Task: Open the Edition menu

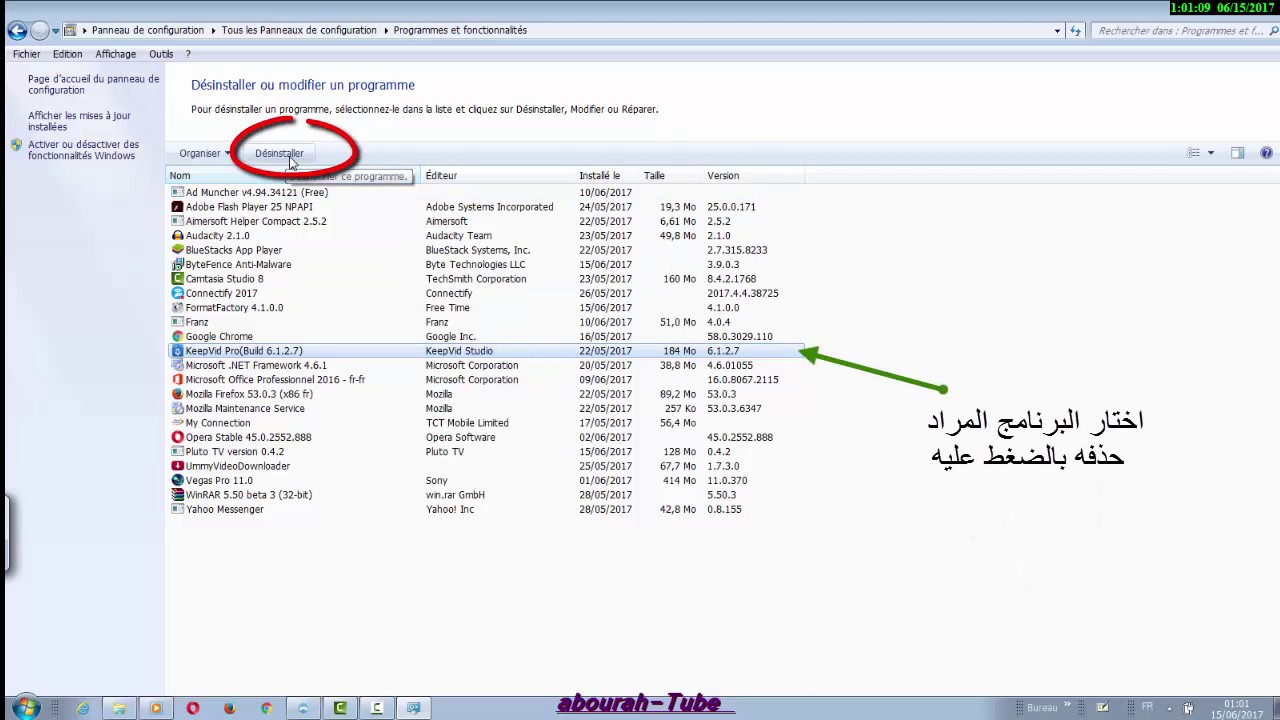Action: coord(68,54)
